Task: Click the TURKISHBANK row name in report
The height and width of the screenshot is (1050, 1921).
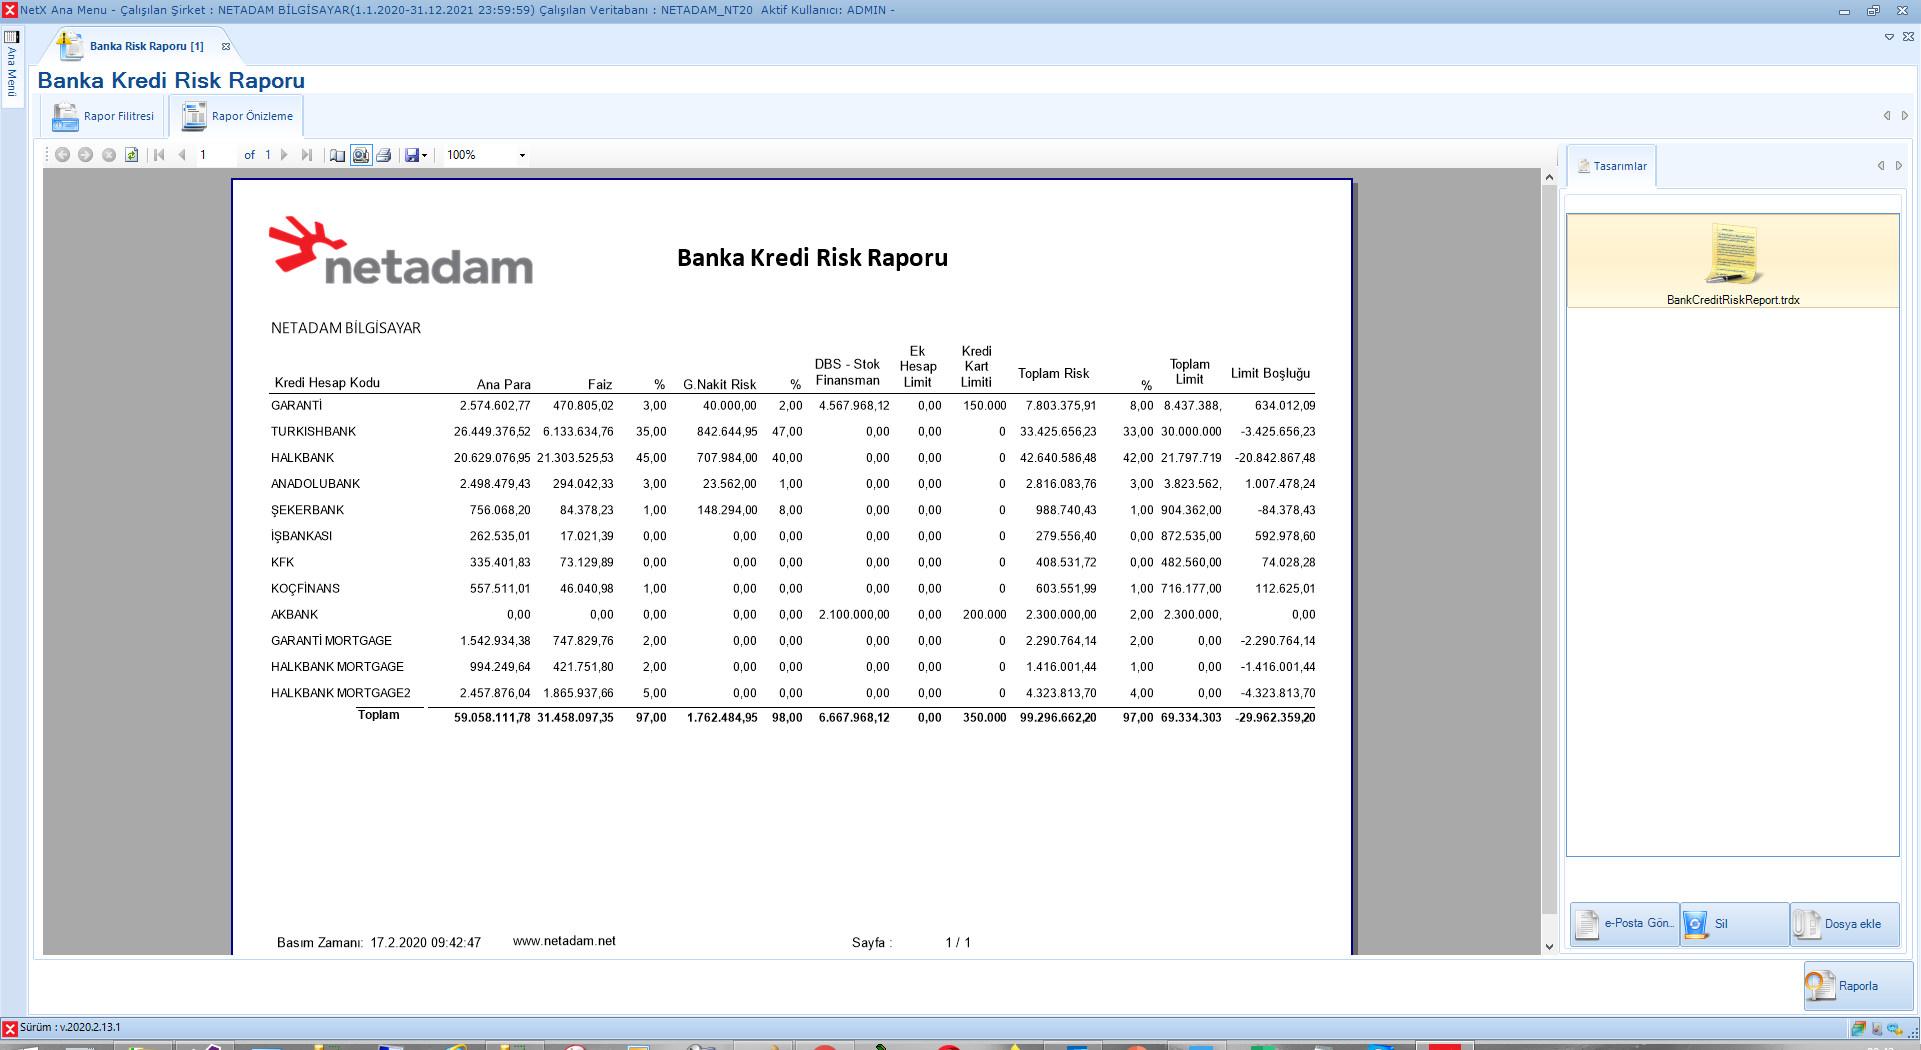Action: [313, 432]
